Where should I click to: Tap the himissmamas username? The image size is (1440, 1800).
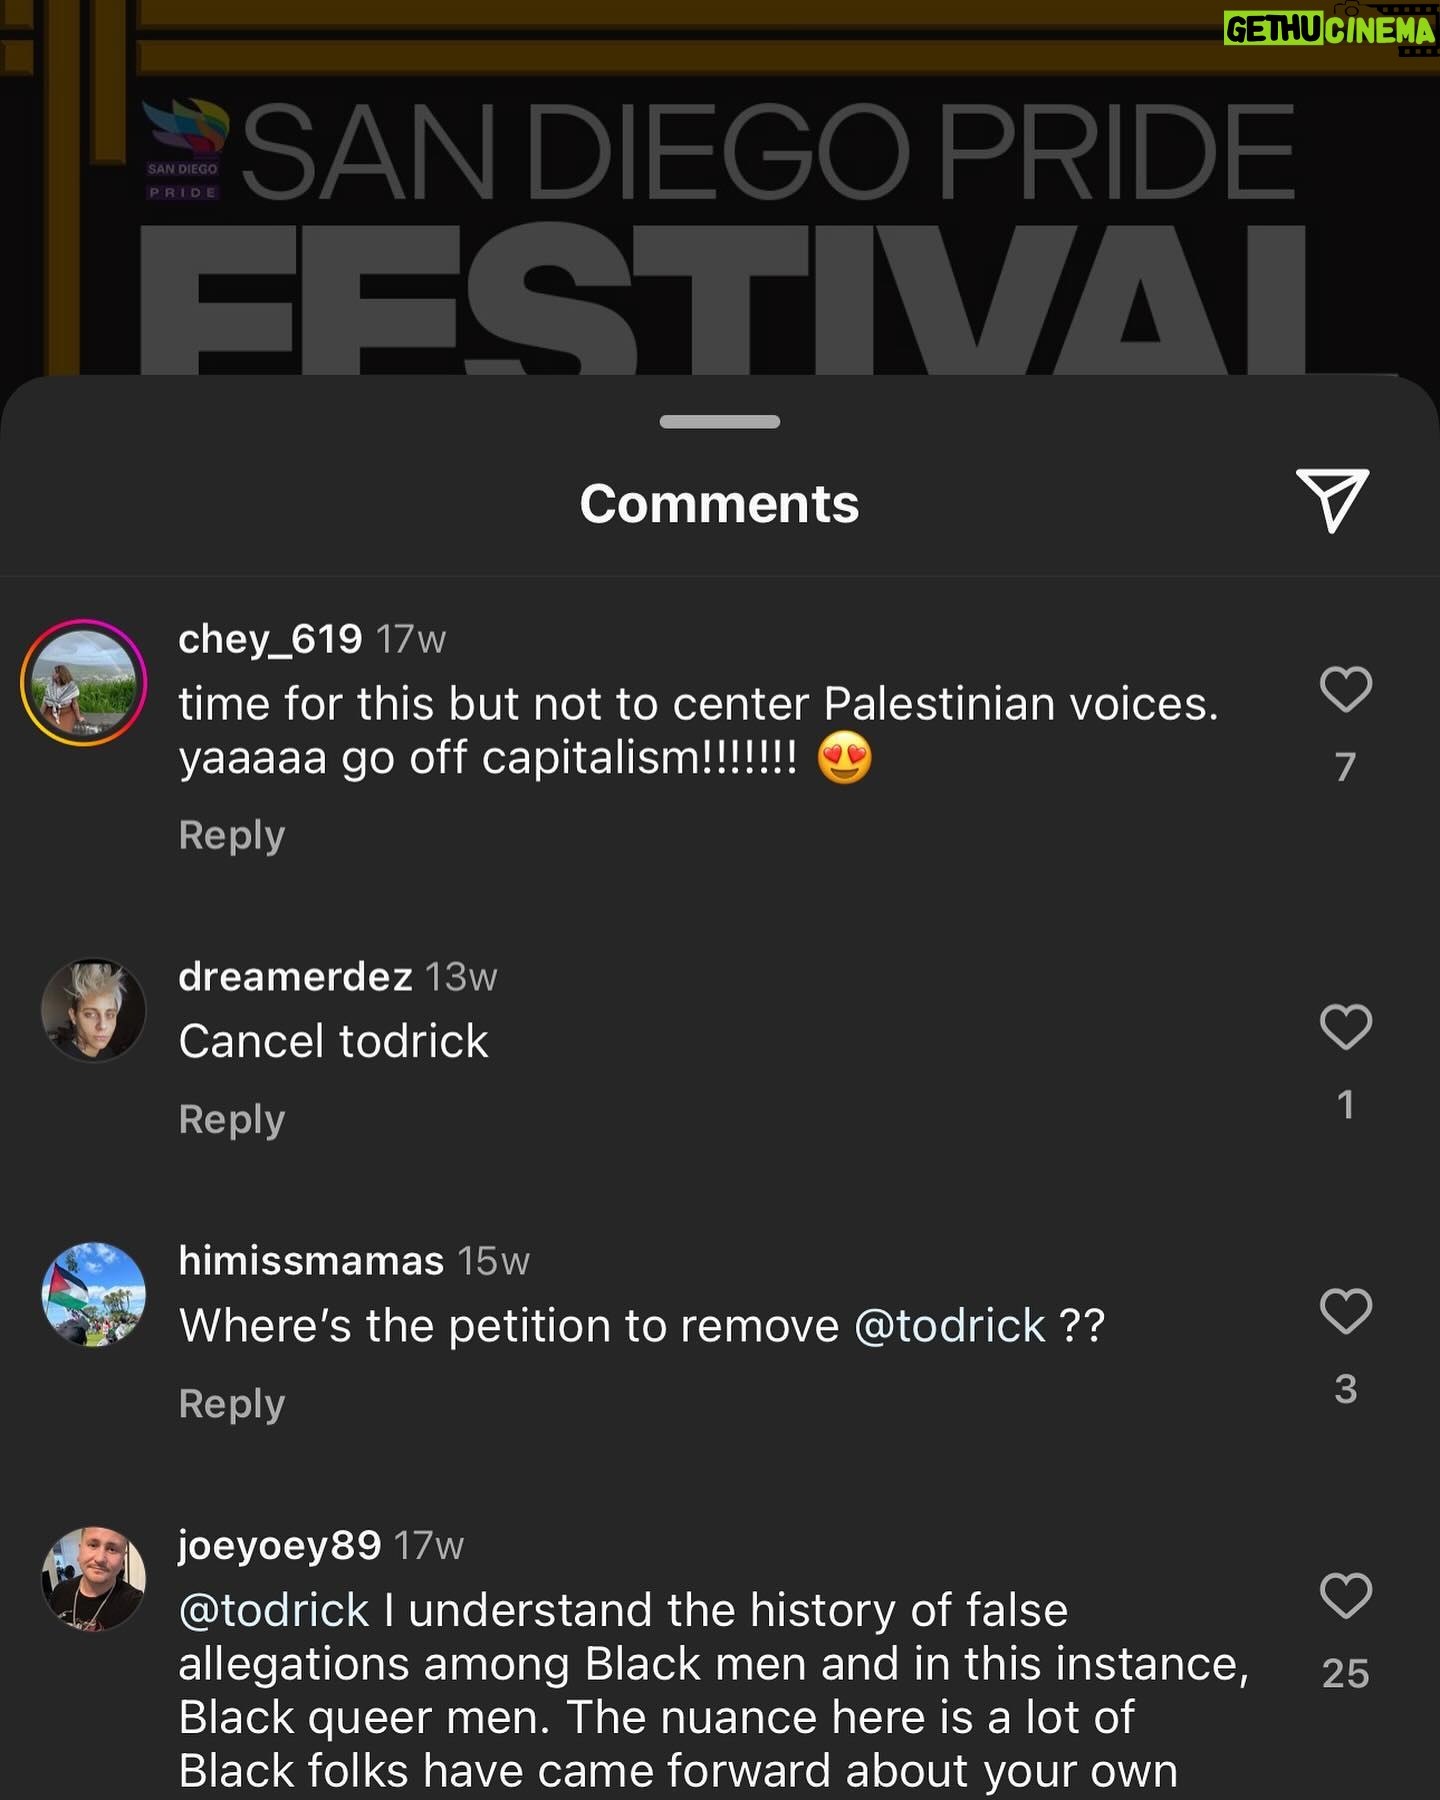[311, 1260]
